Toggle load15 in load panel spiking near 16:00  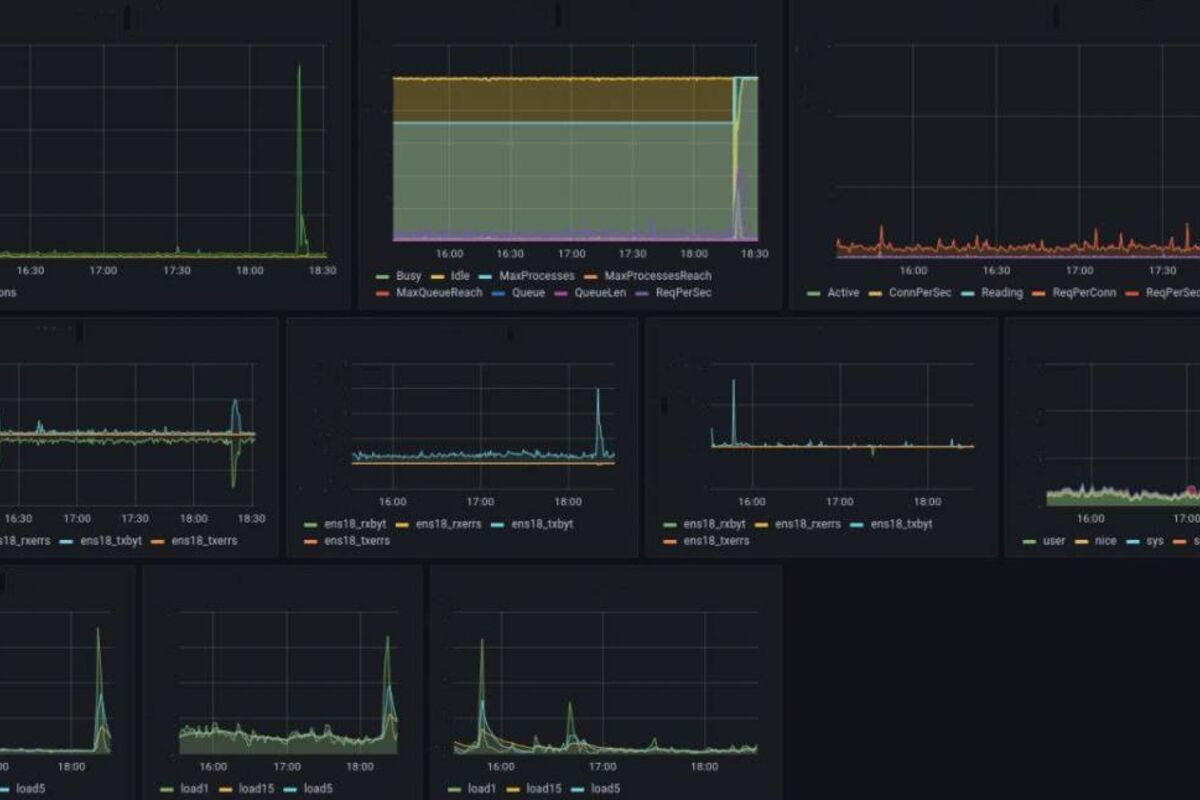click(546, 789)
